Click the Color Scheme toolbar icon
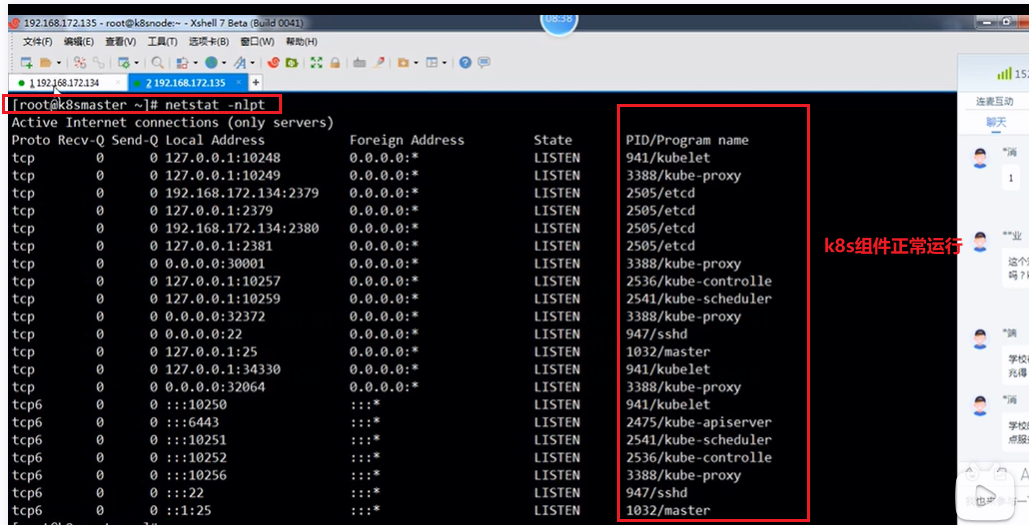1029x525 pixels. (x=182, y=62)
